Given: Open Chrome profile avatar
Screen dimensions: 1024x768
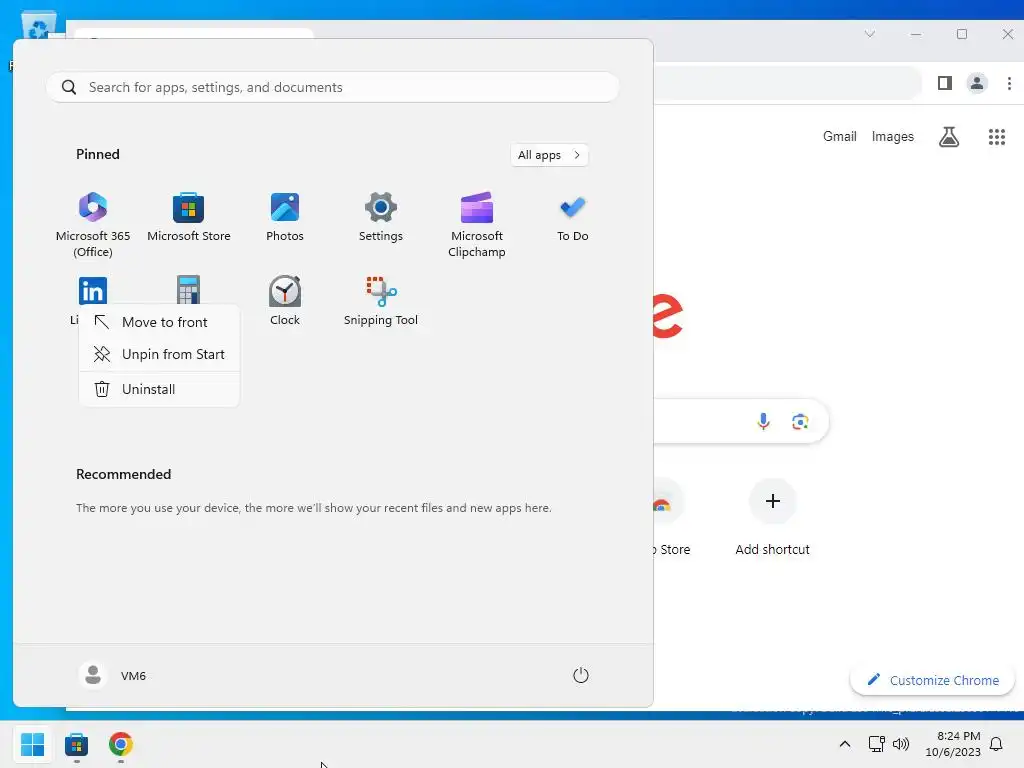Looking at the screenshot, I should pos(977,83).
